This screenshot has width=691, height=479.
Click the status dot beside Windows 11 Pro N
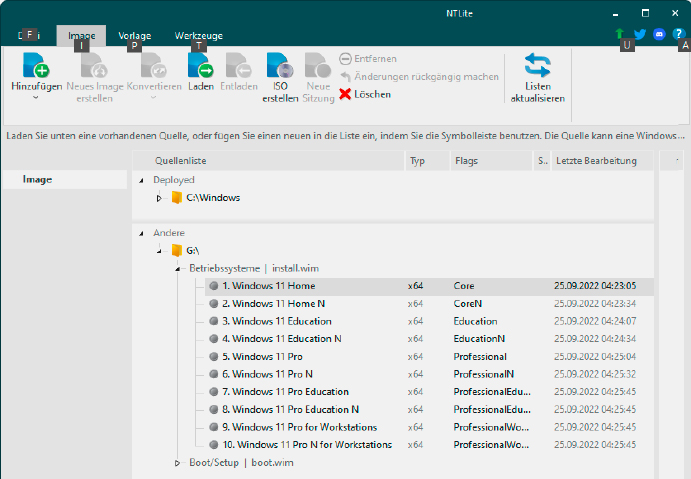click(214, 374)
